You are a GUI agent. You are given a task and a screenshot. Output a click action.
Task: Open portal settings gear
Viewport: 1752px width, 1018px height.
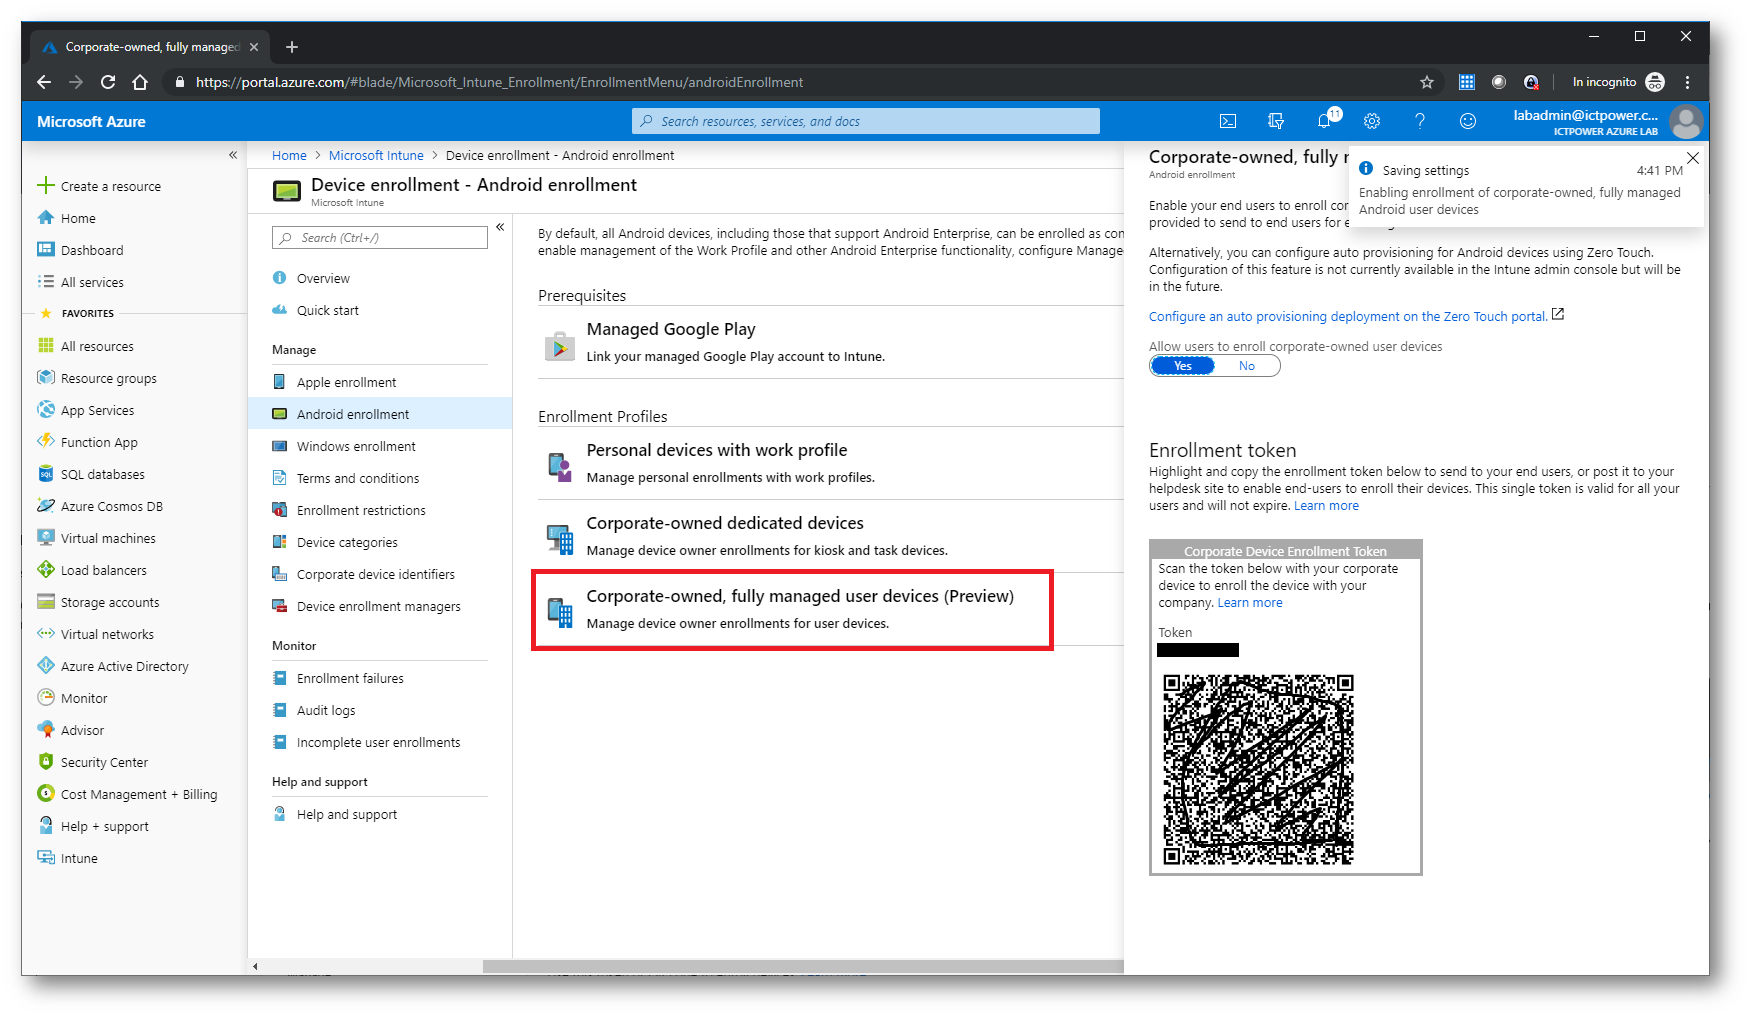(x=1372, y=121)
